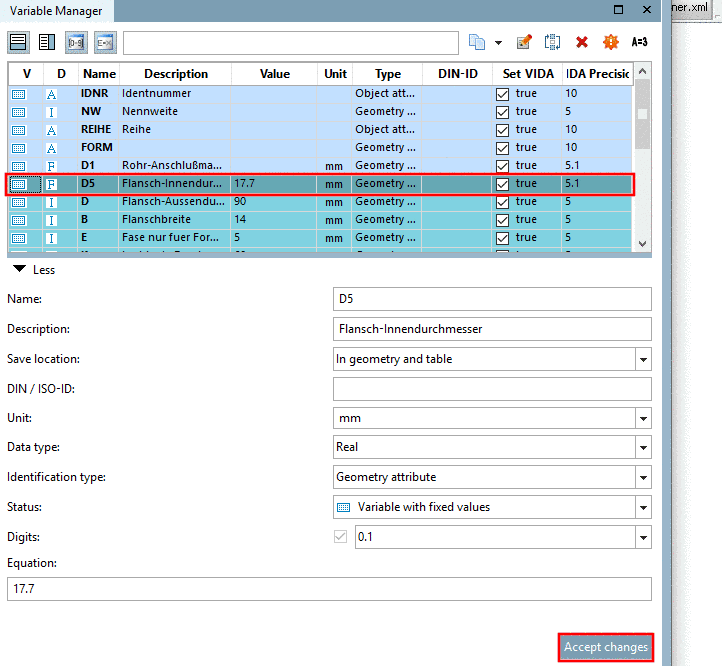The width and height of the screenshot is (722, 666).
Task: Click the red X delete variable icon
Action: 582,42
